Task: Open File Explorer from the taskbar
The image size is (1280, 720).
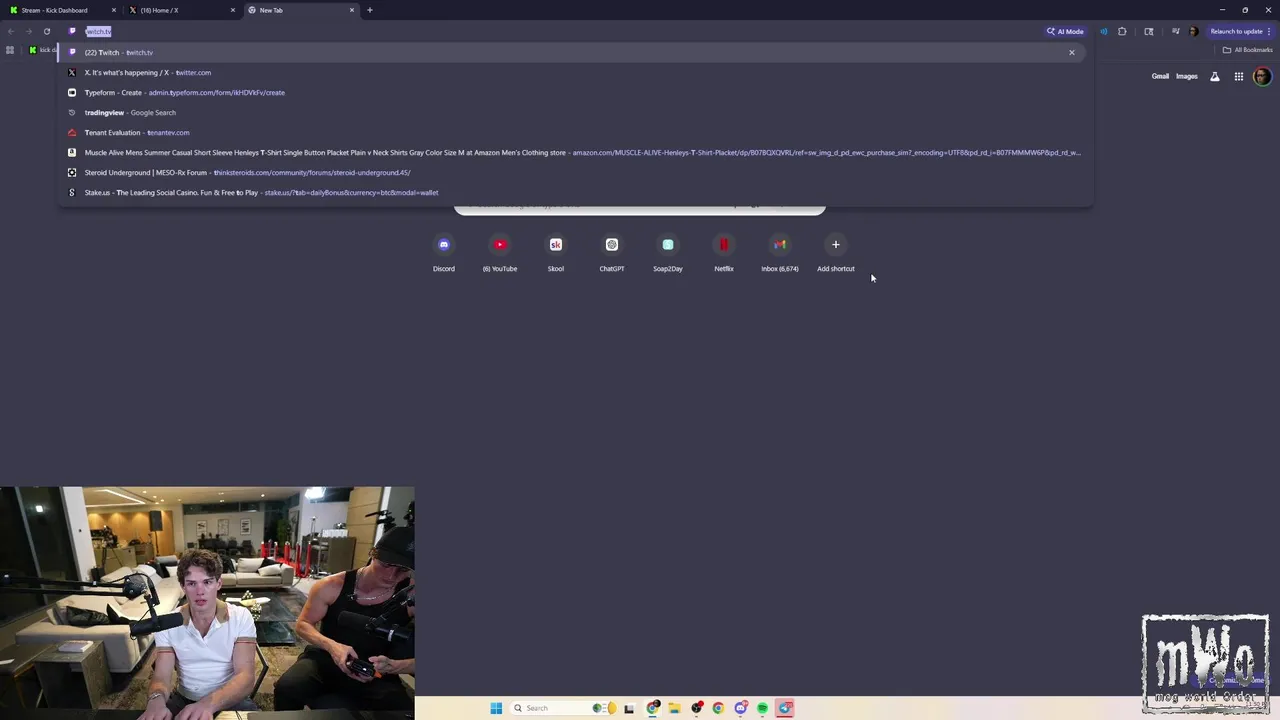Action: (x=675, y=708)
